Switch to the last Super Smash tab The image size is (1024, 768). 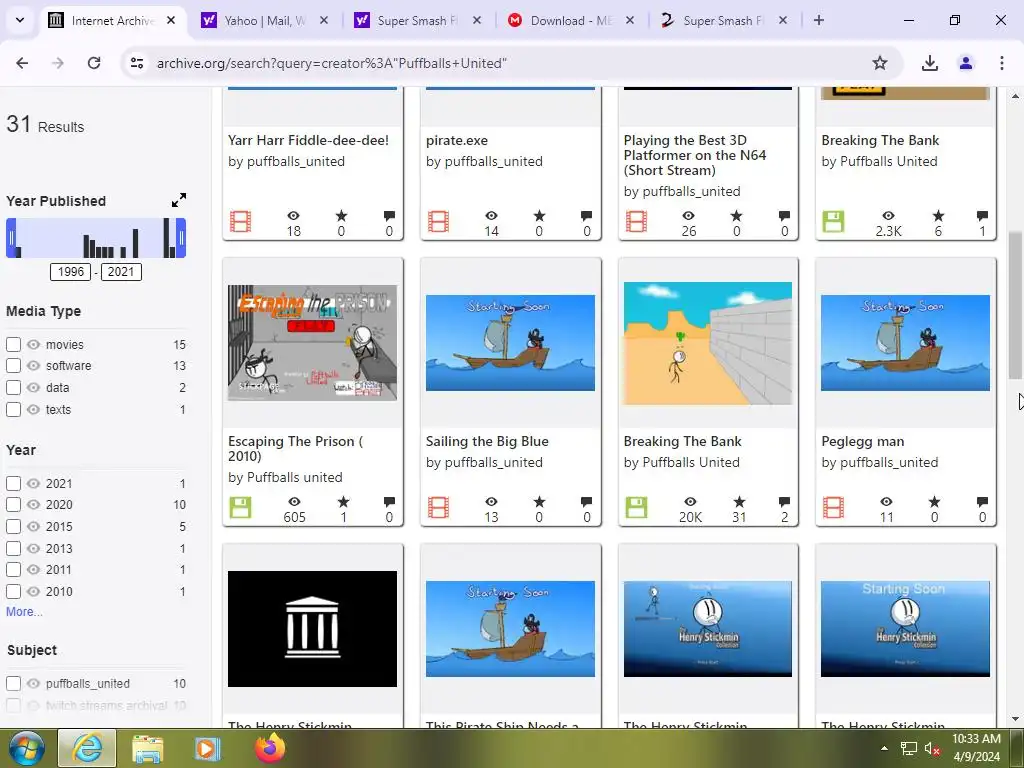723,20
